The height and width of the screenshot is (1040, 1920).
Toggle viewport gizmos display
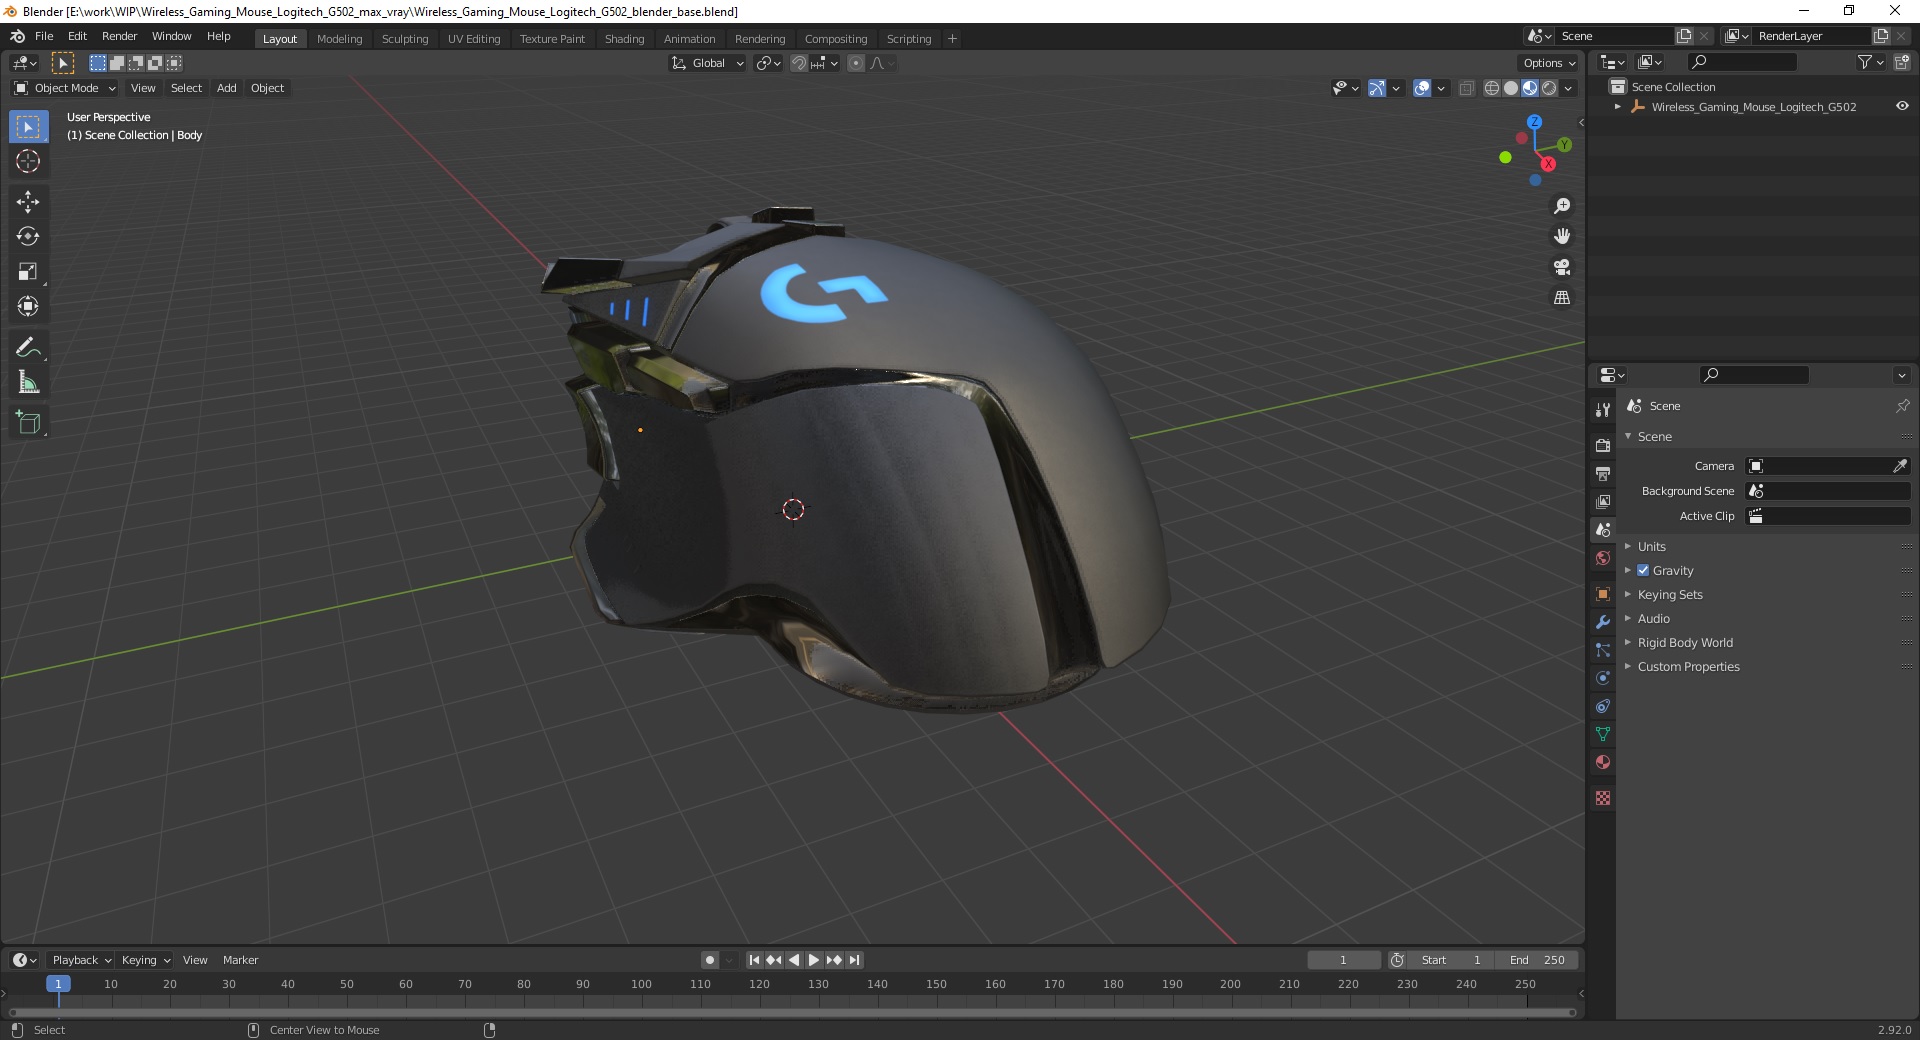[1377, 88]
